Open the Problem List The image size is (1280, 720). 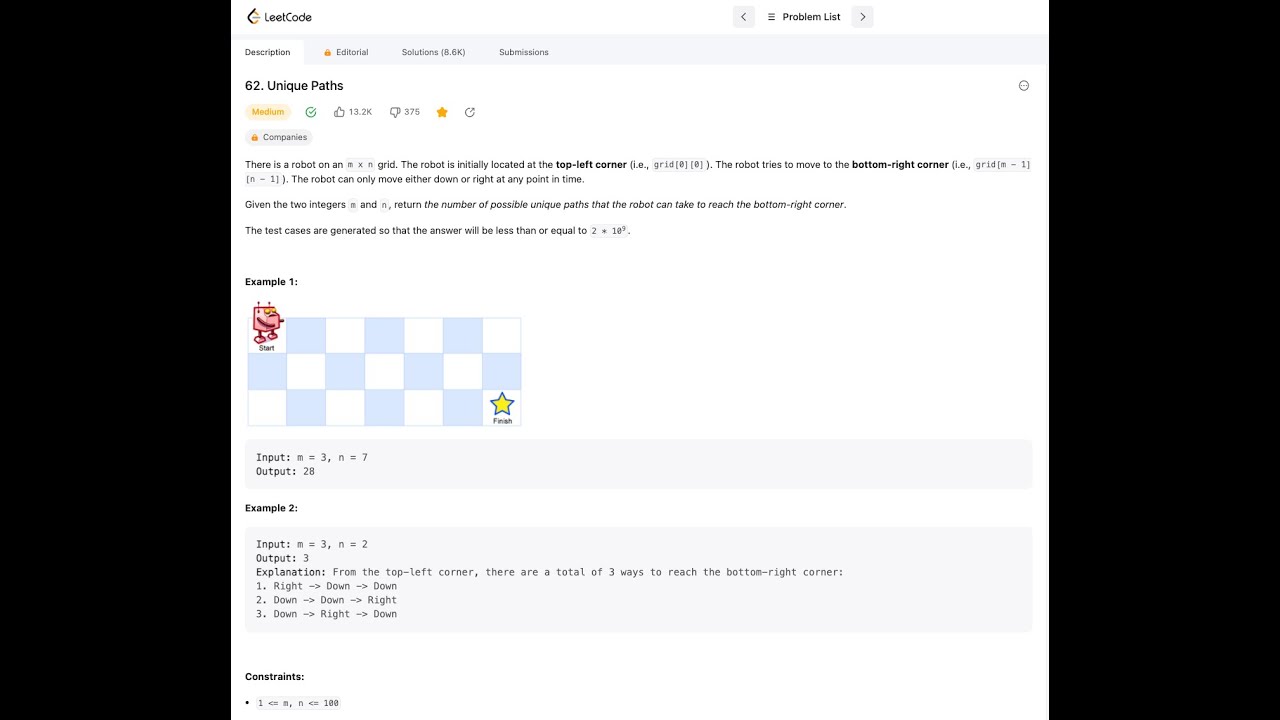804,17
